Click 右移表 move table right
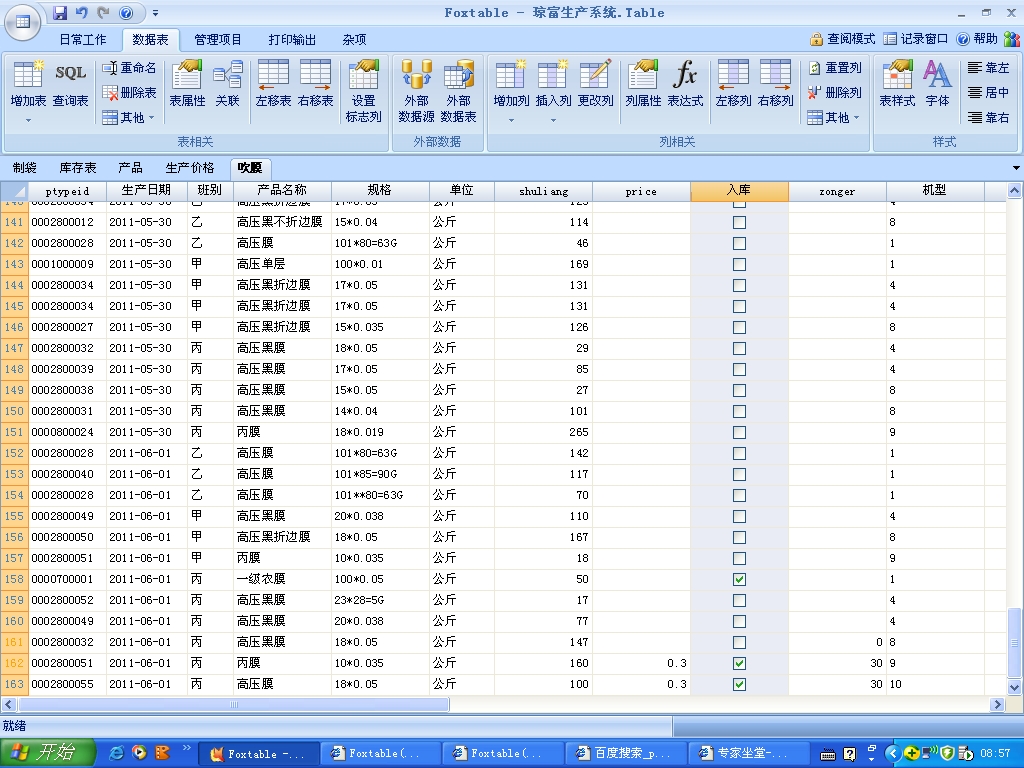1024x768 pixels. pyautogui.click(x=315, y=84)
